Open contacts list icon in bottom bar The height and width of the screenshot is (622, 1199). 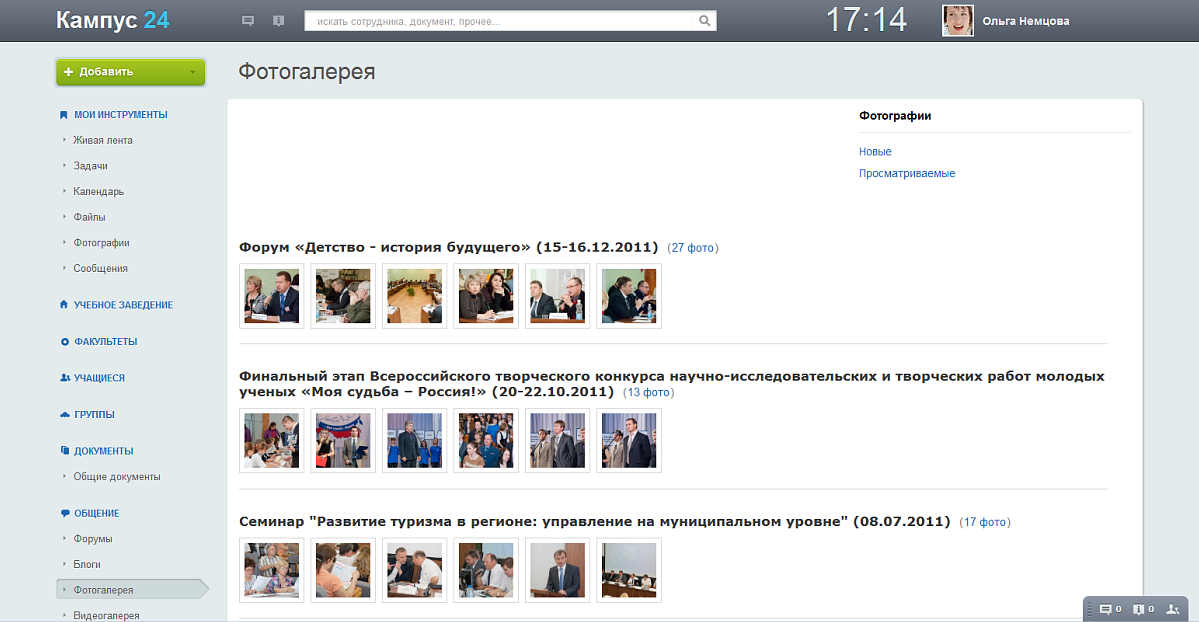1173,609
